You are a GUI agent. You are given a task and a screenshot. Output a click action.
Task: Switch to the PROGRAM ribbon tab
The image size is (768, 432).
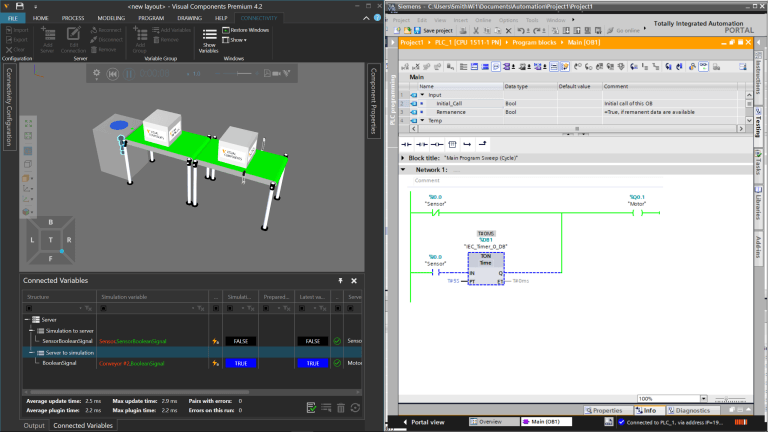[151, 18]
